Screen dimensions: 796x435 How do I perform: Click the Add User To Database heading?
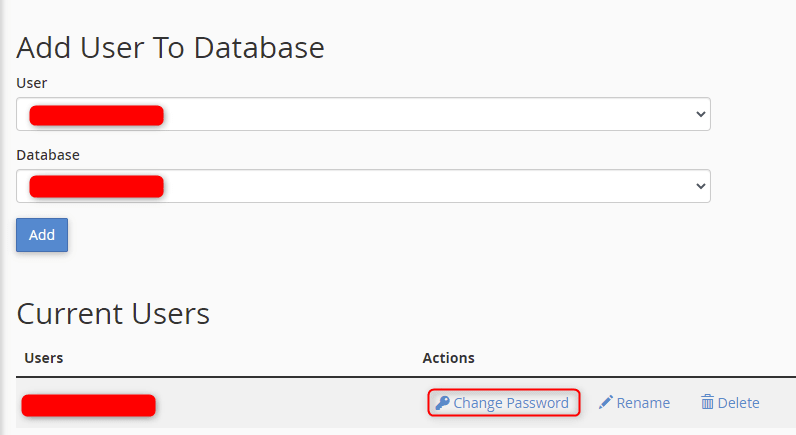tap(170, 48)
